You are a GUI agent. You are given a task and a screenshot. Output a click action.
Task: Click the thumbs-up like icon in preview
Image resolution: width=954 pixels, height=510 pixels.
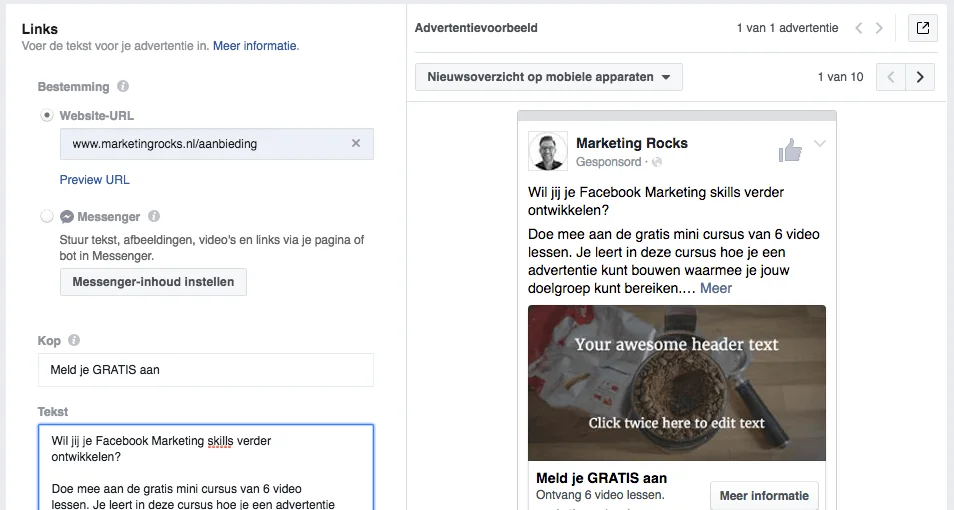tap(790, 151)
